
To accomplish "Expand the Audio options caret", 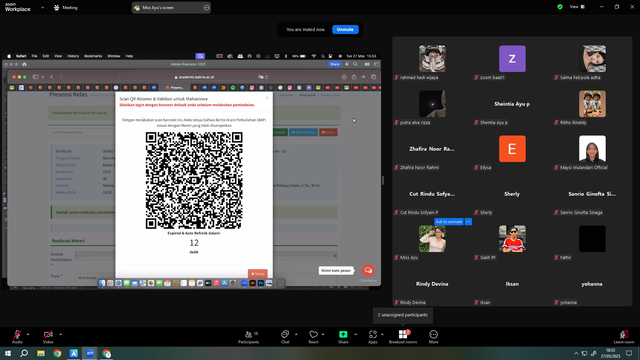I will 28,334.
